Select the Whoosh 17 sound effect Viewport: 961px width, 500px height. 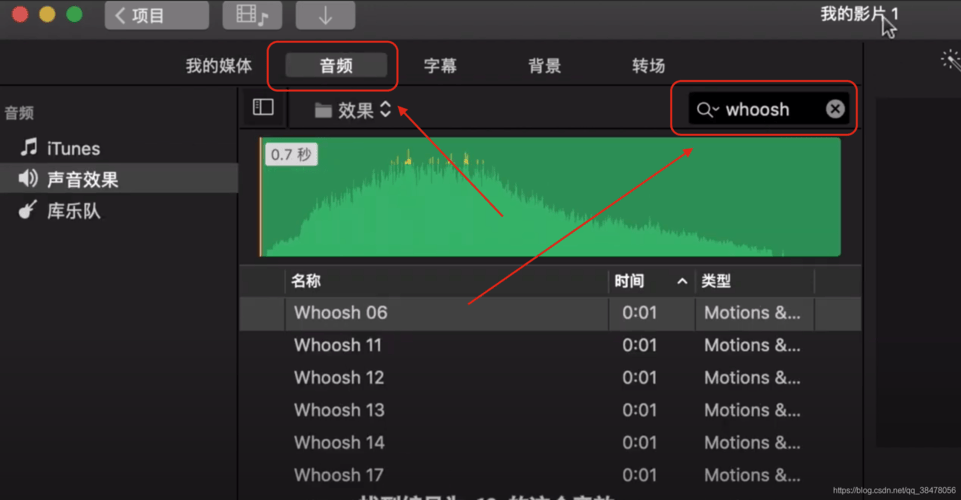550,475
